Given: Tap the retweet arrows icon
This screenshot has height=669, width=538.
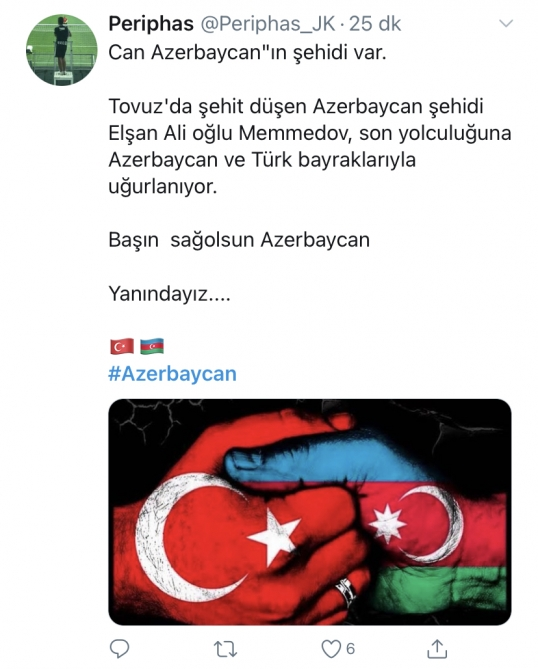Looking at the screenshot, I should pos(225,649).
